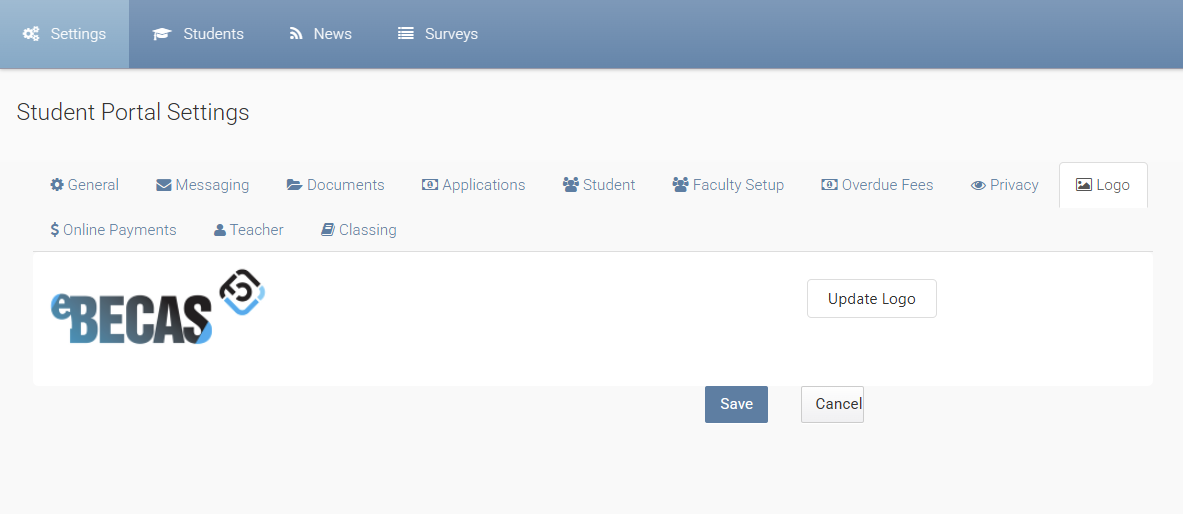Open the Applications tab
The image size is (1183, 514).
coord(473,185)
